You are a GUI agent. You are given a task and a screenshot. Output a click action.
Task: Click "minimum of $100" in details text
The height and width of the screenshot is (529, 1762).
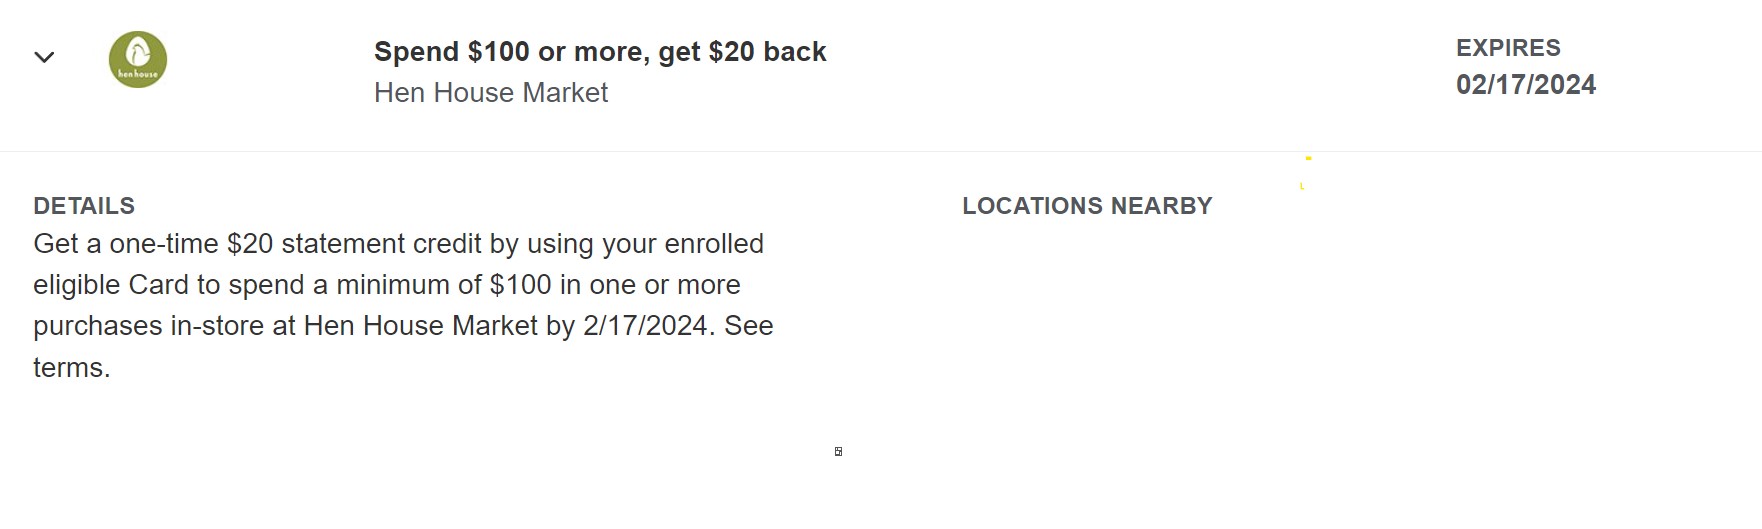pyautogui.click(x=444, y=285)
